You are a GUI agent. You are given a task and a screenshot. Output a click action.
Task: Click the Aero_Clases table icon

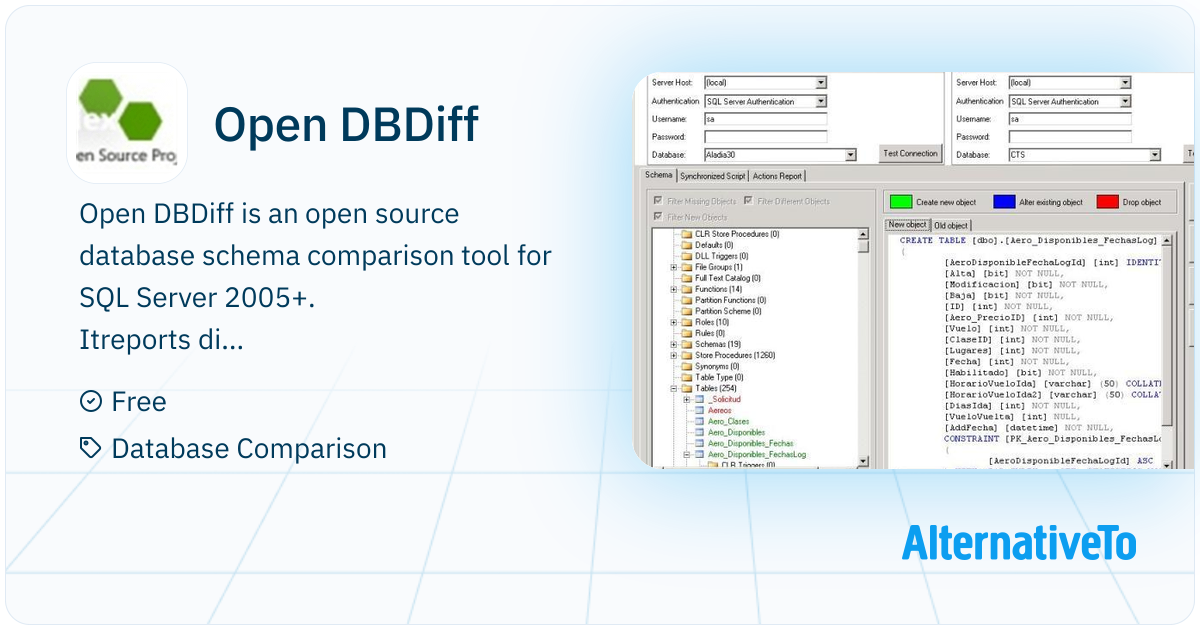pyautogui.click(x=699, y=421)
